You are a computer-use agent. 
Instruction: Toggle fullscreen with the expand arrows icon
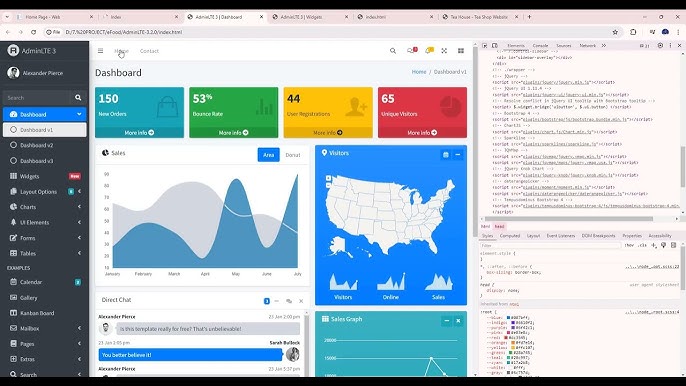pos(444,51)
